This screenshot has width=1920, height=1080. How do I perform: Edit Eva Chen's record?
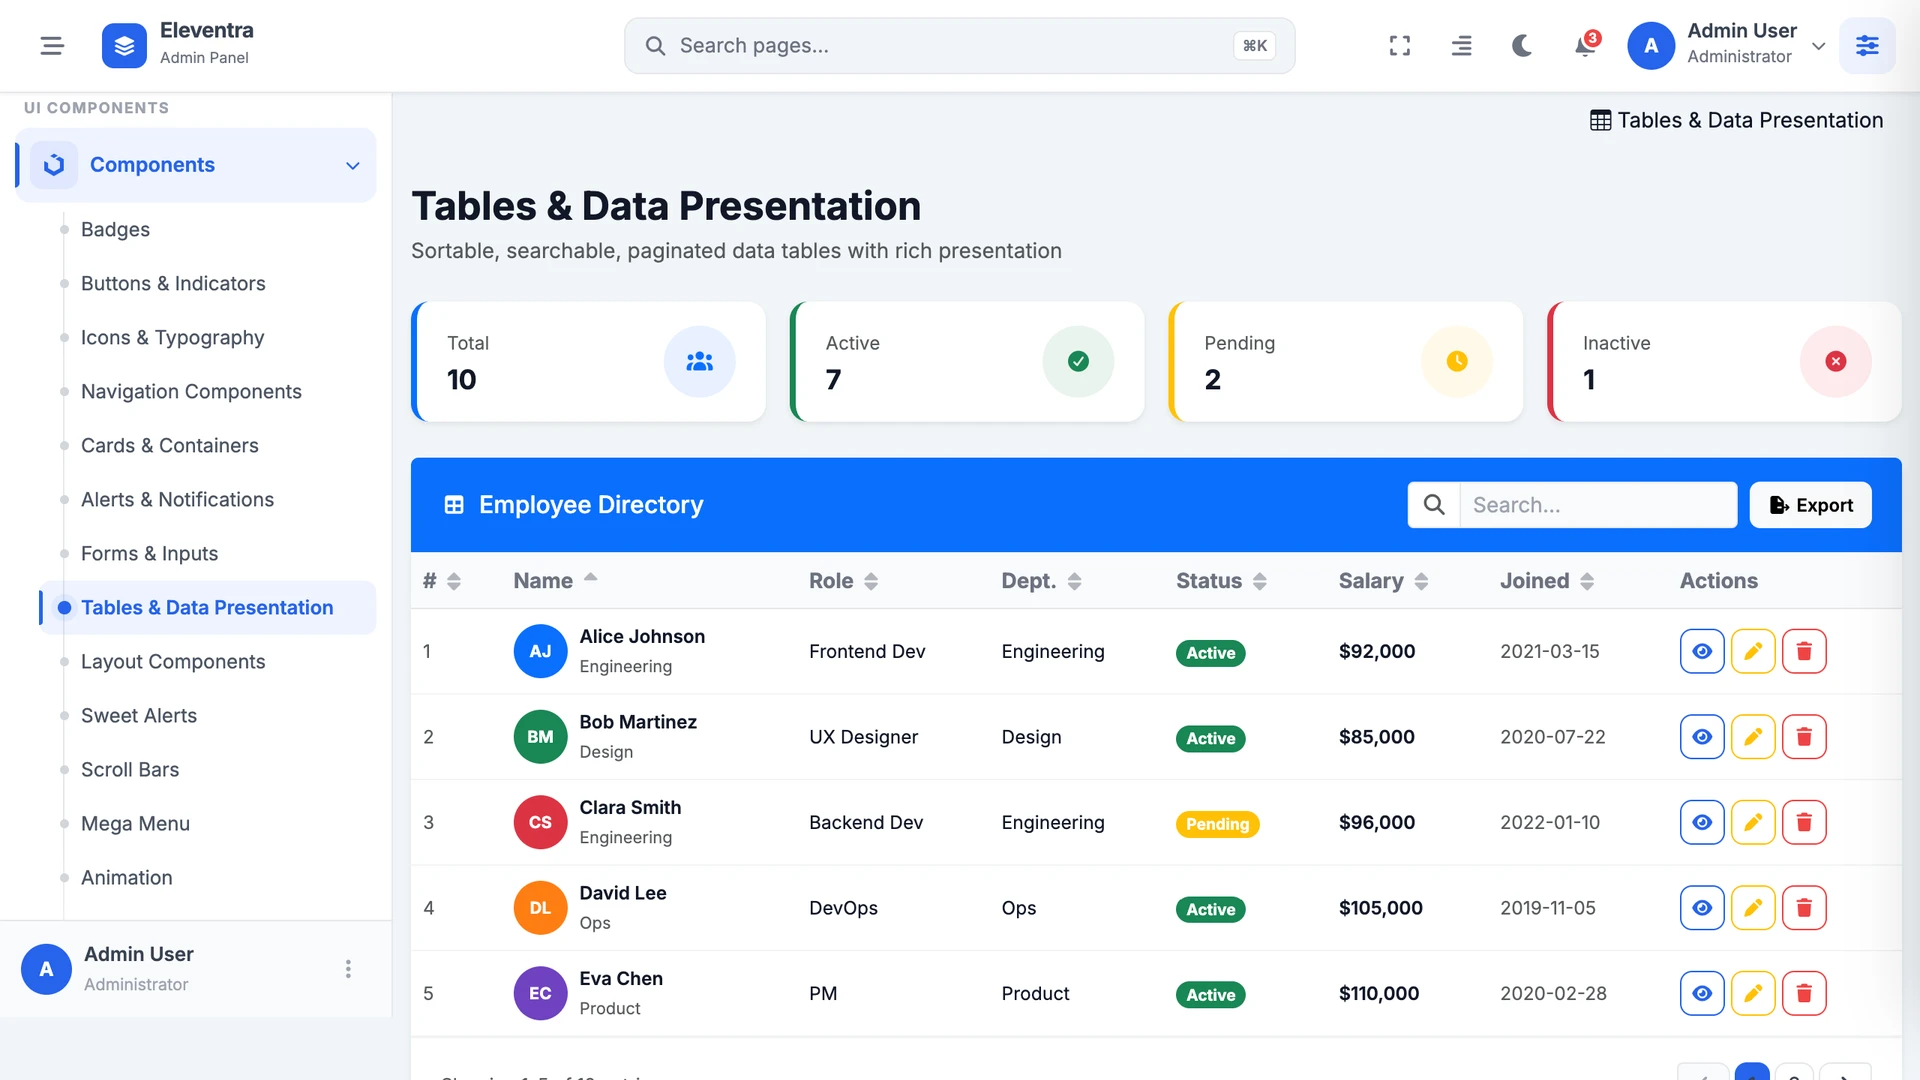[x=1753, y=993]
